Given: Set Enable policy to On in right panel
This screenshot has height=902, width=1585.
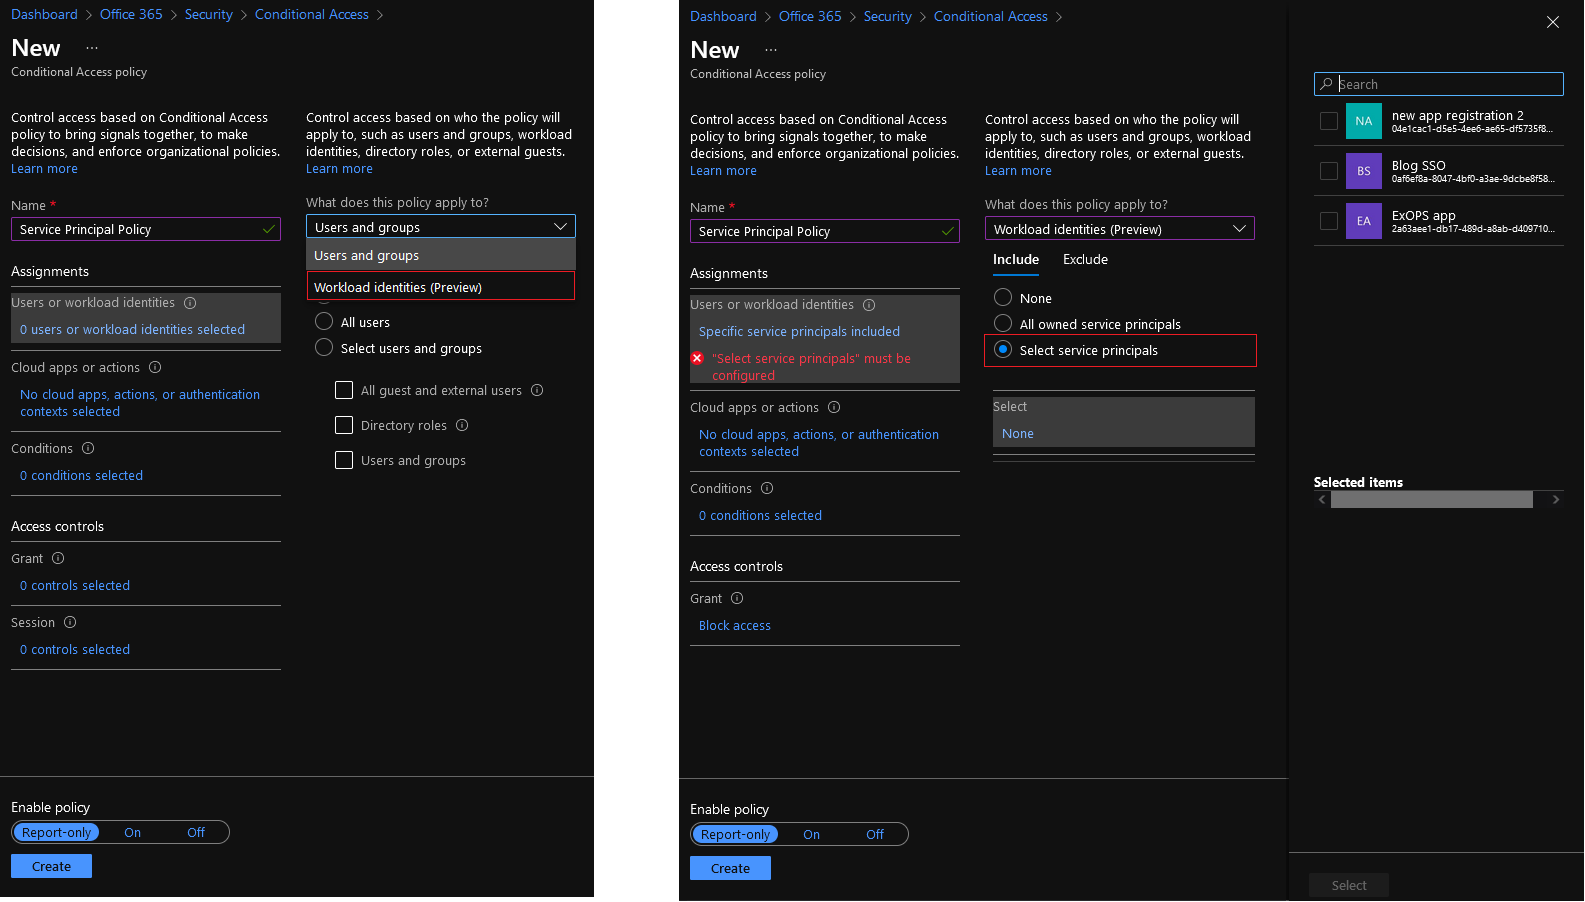Looking at the screenshot, I should (x=811, y=835).
